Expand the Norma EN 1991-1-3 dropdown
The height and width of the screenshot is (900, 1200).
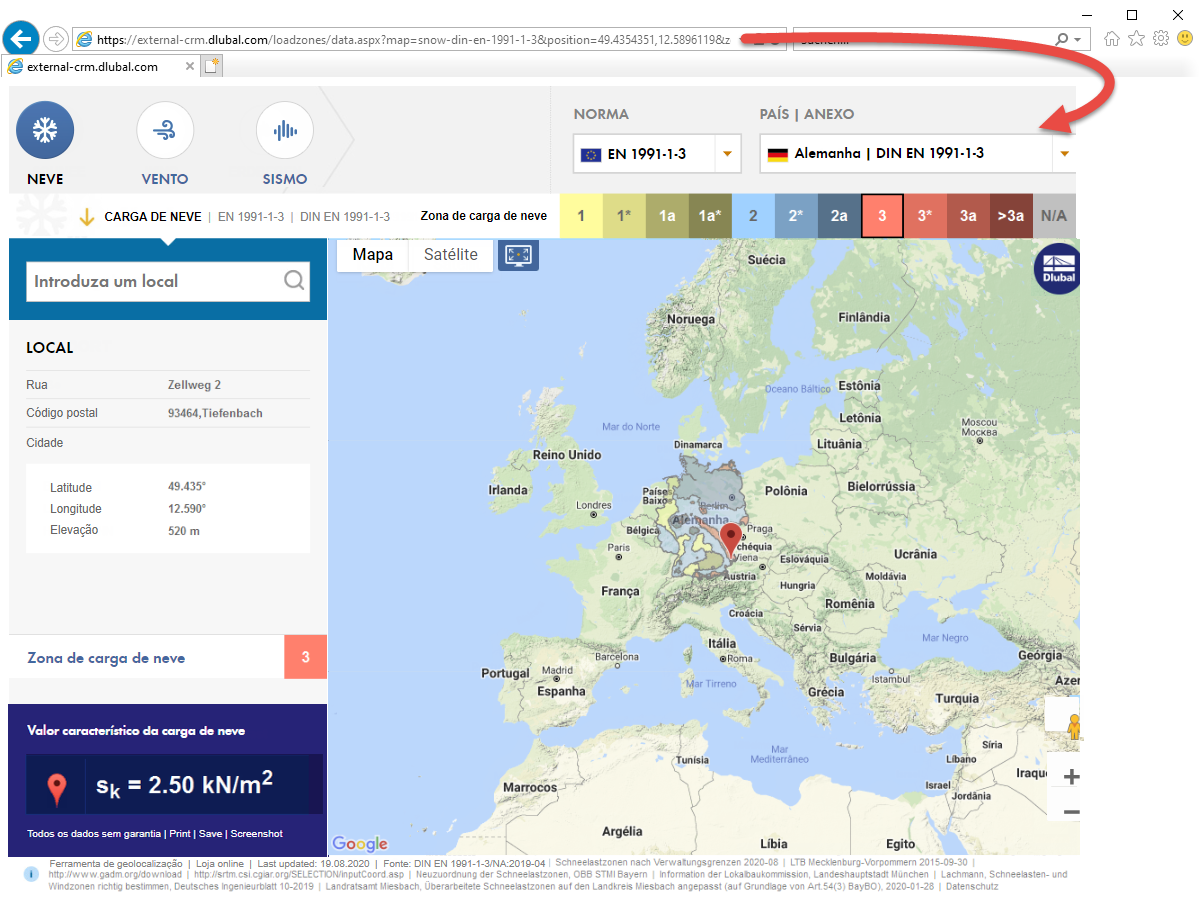728,154
